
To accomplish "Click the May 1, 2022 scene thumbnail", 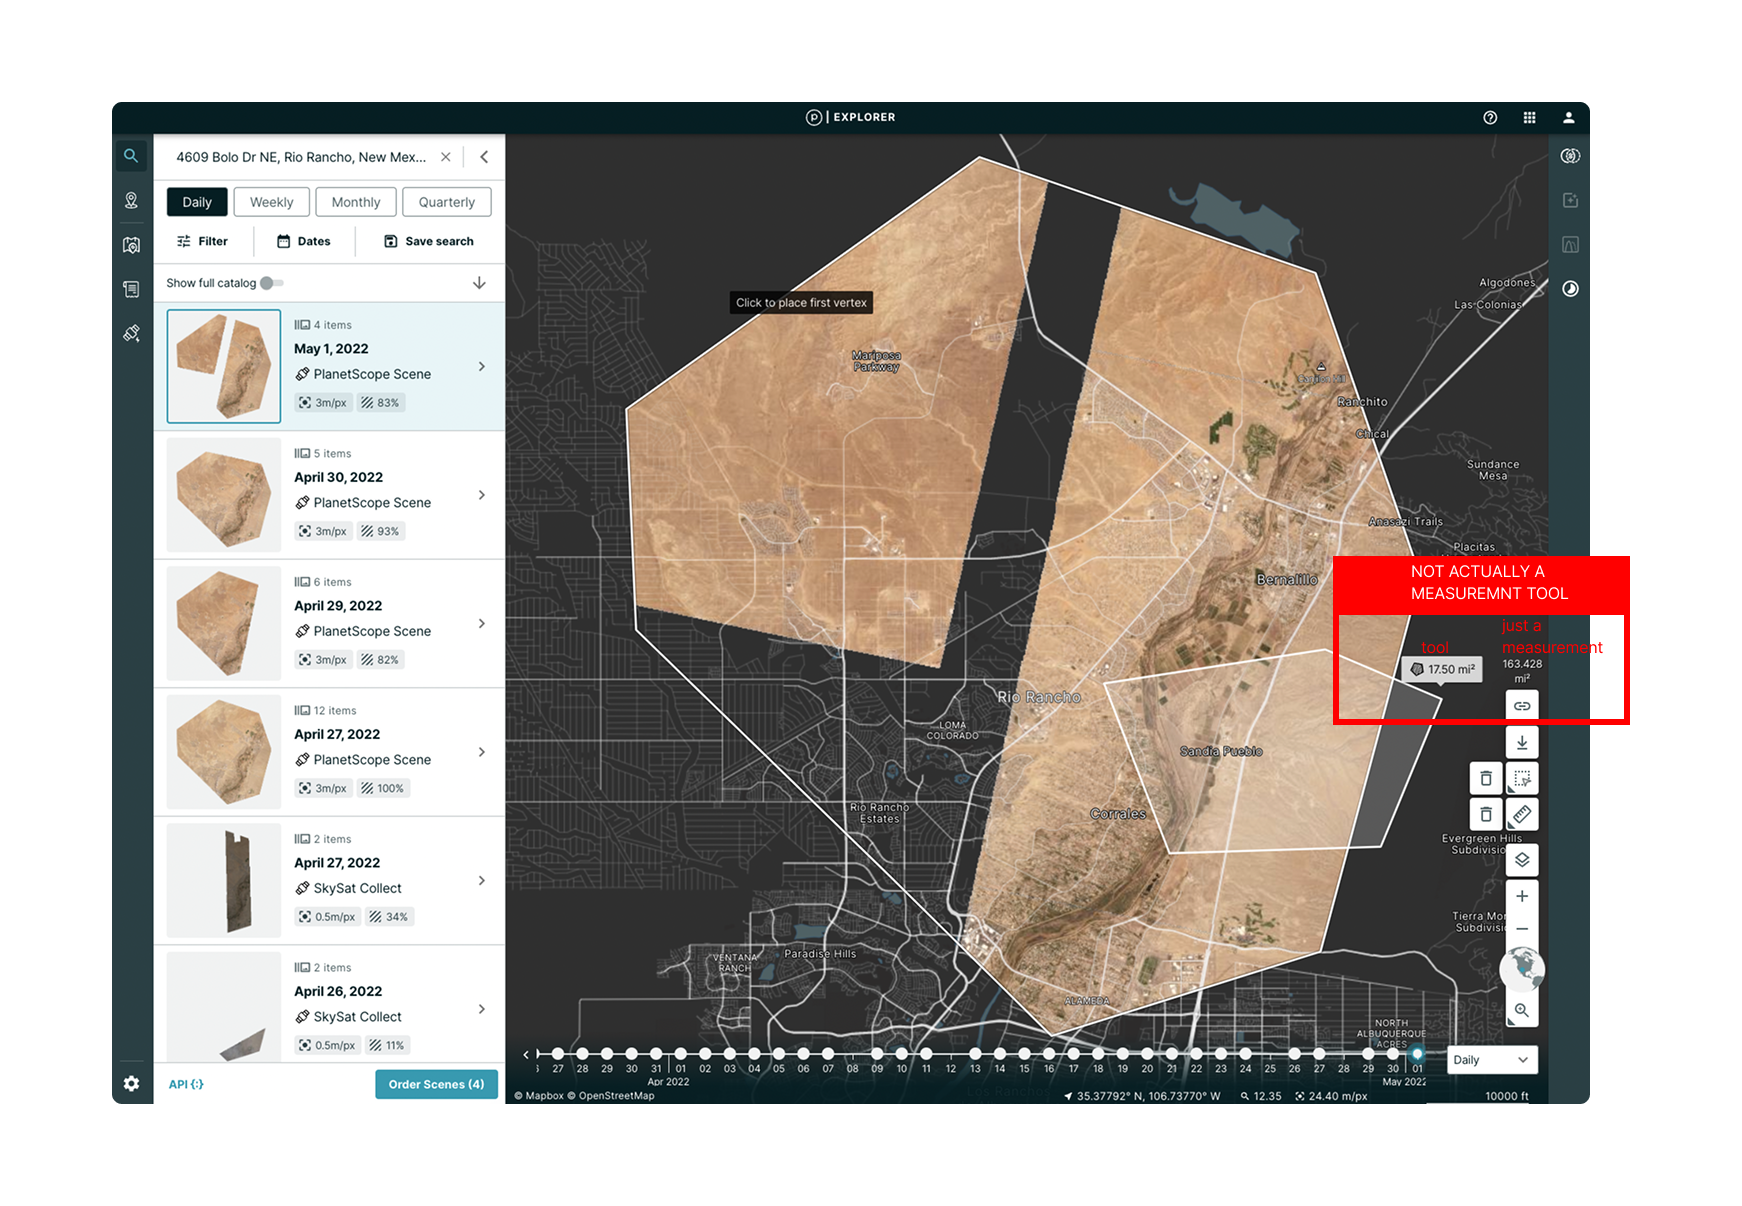I will [x=224, y=366].
